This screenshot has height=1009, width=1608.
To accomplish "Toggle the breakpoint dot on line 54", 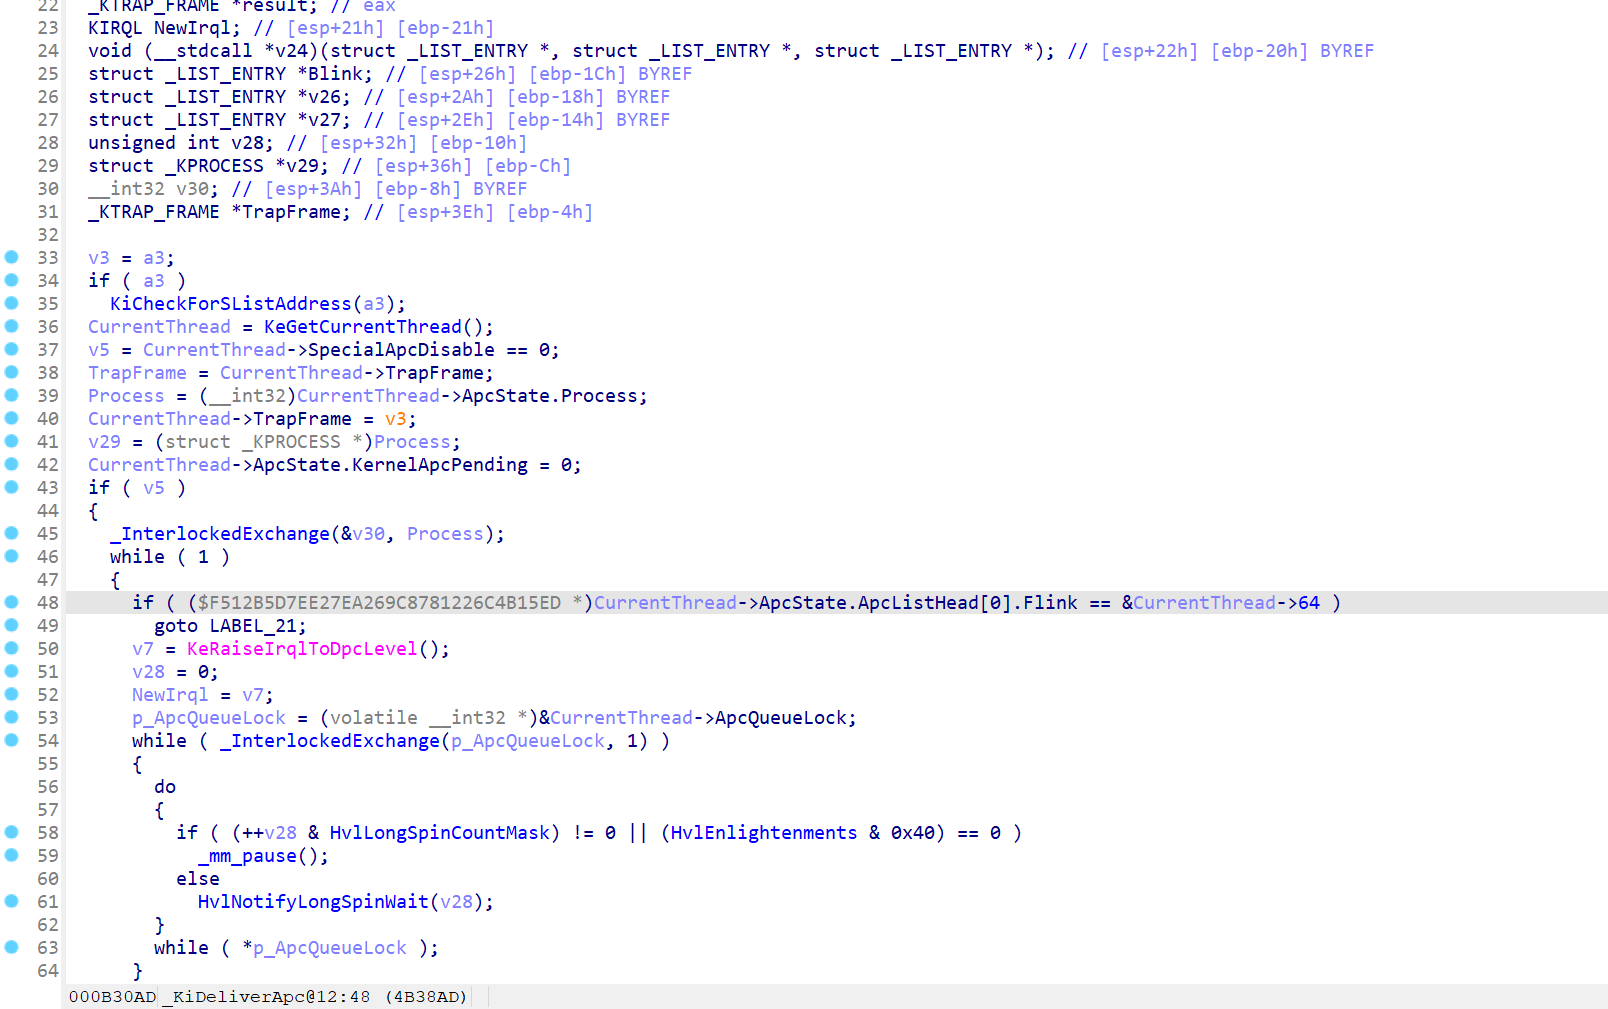I will [x=12, y=740].
